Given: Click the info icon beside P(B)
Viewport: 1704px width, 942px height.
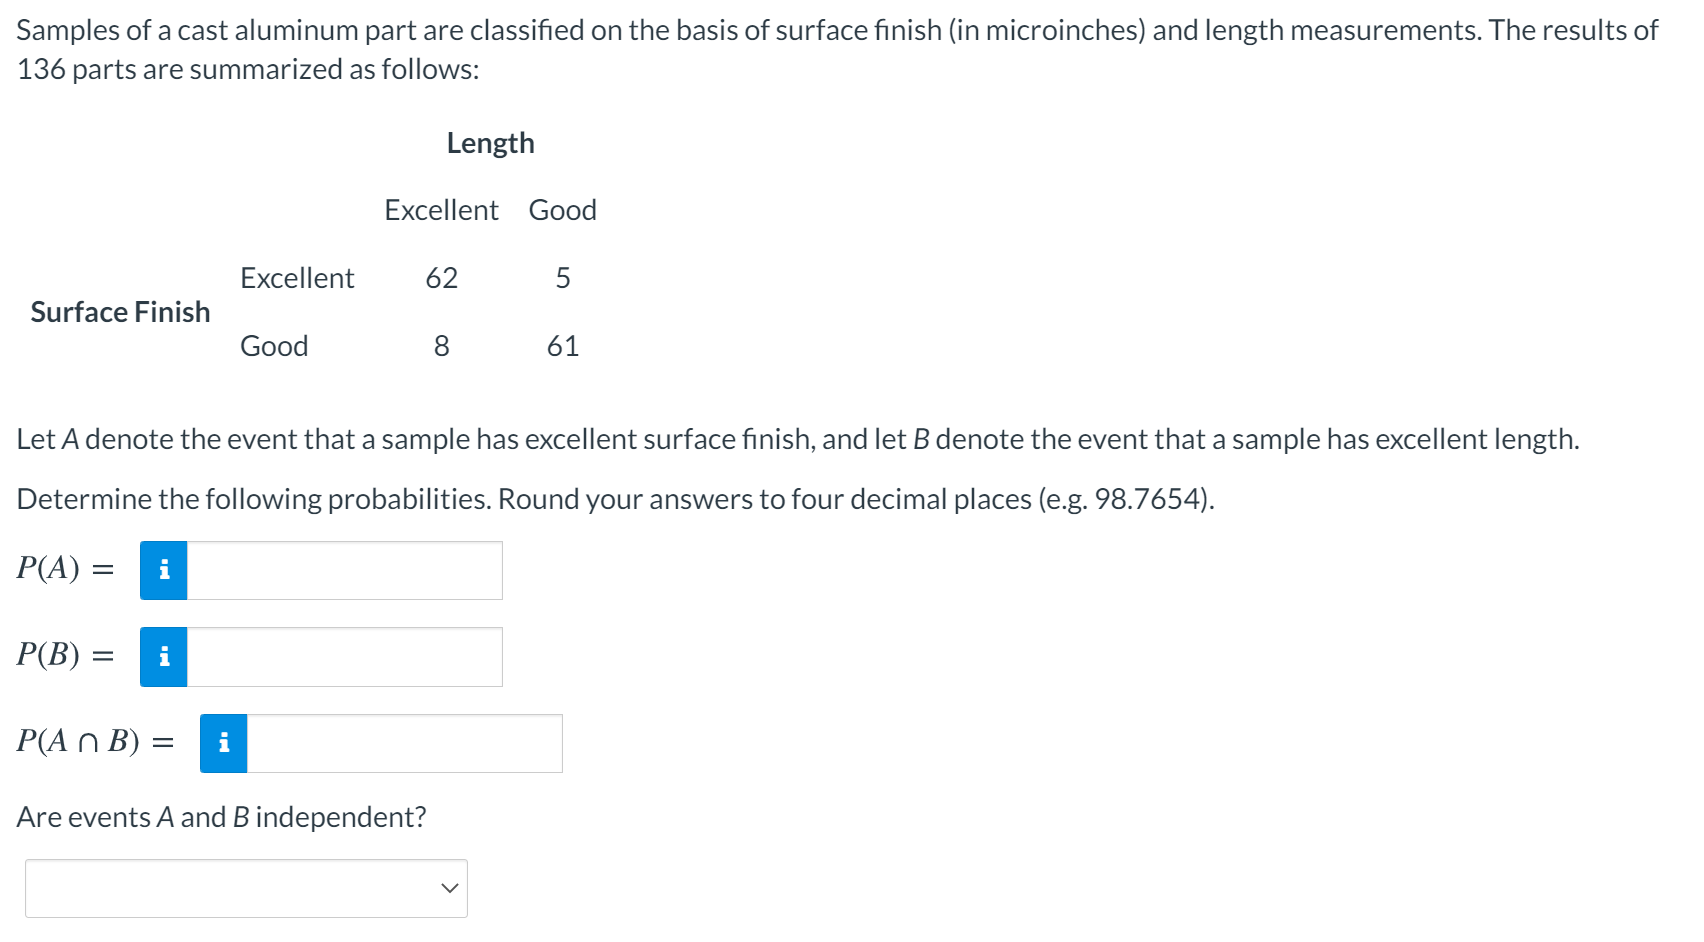Looking at the screenshot, I should click(164, 657).
